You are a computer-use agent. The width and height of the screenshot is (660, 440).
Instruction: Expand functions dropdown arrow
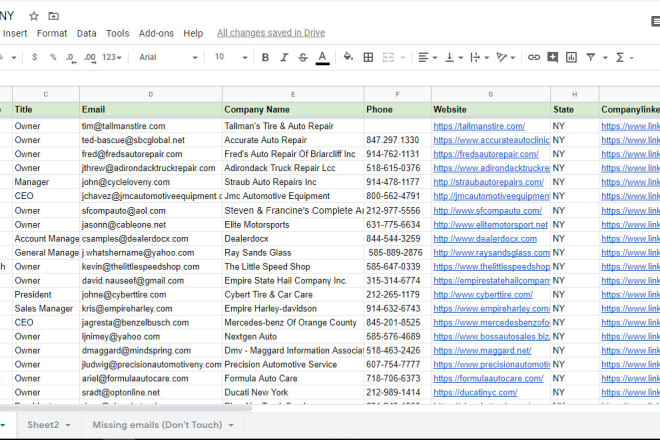pyautogui.click(x=631, y=58)
